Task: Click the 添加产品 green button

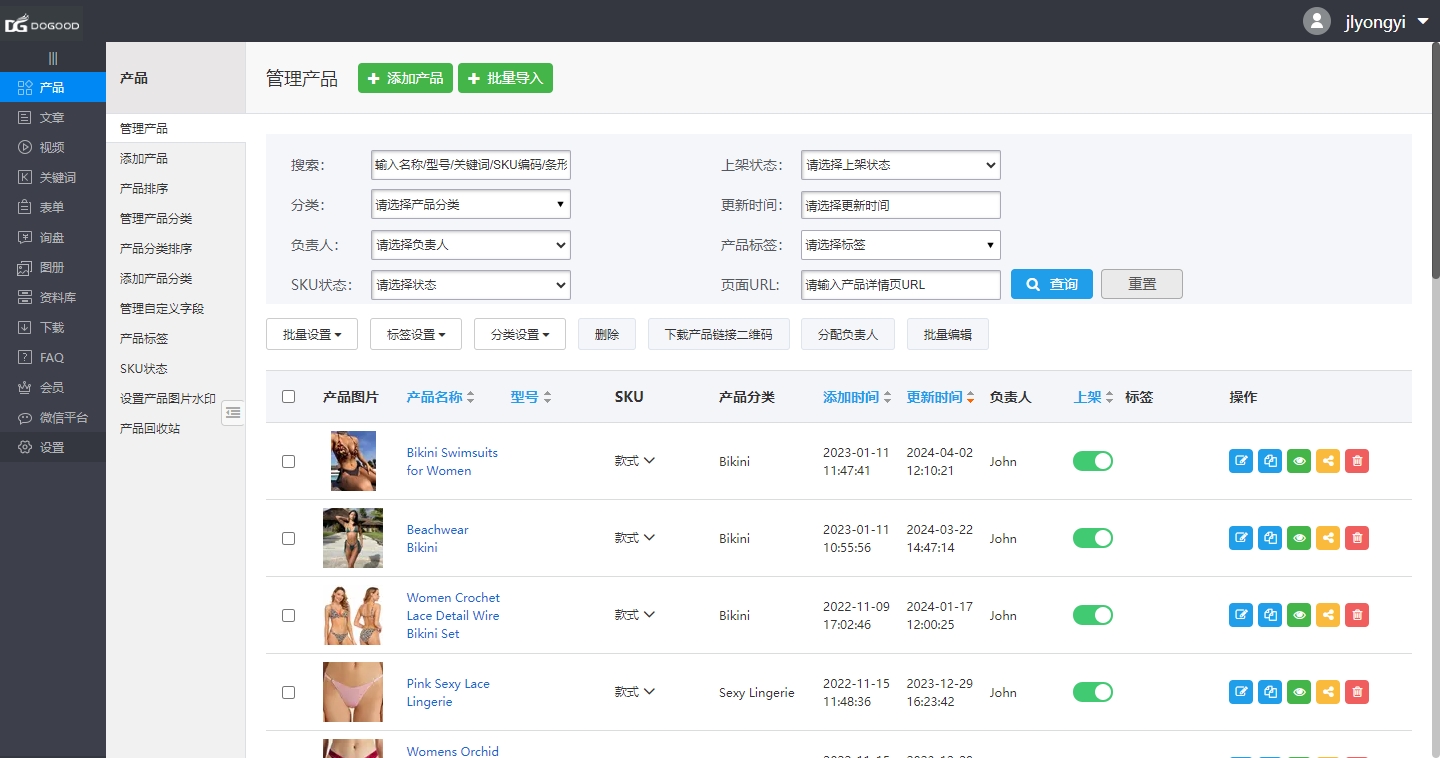Action: pyautogui.click(x=405, y=77)
